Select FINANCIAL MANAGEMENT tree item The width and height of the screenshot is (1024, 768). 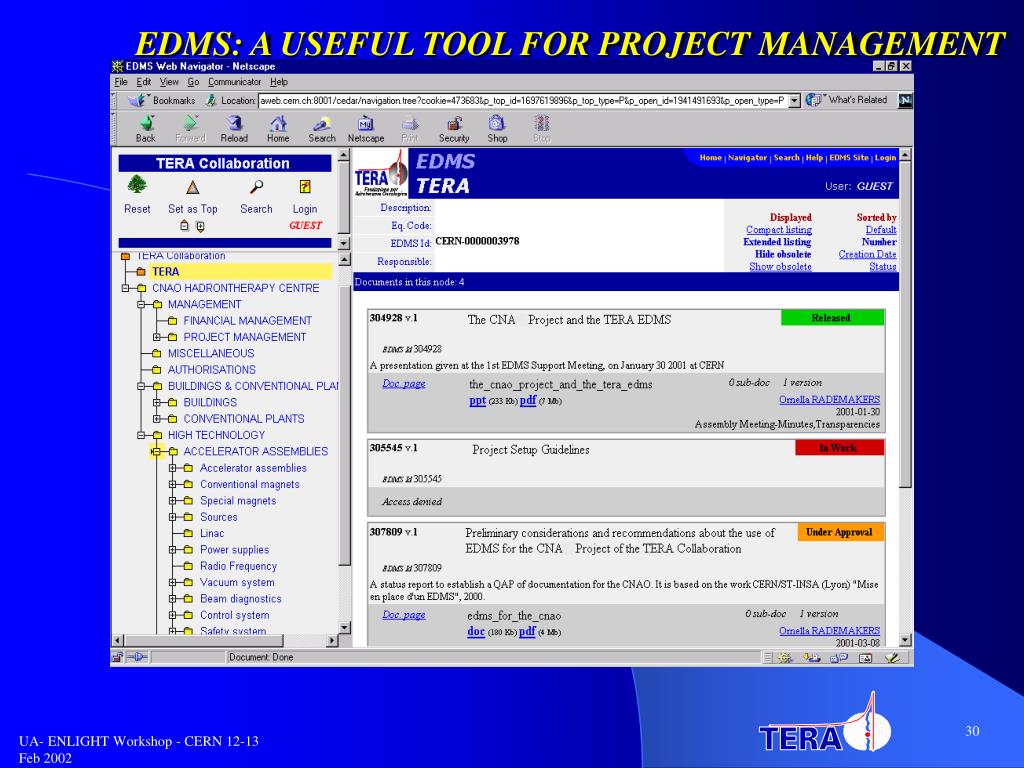(248, 321)
